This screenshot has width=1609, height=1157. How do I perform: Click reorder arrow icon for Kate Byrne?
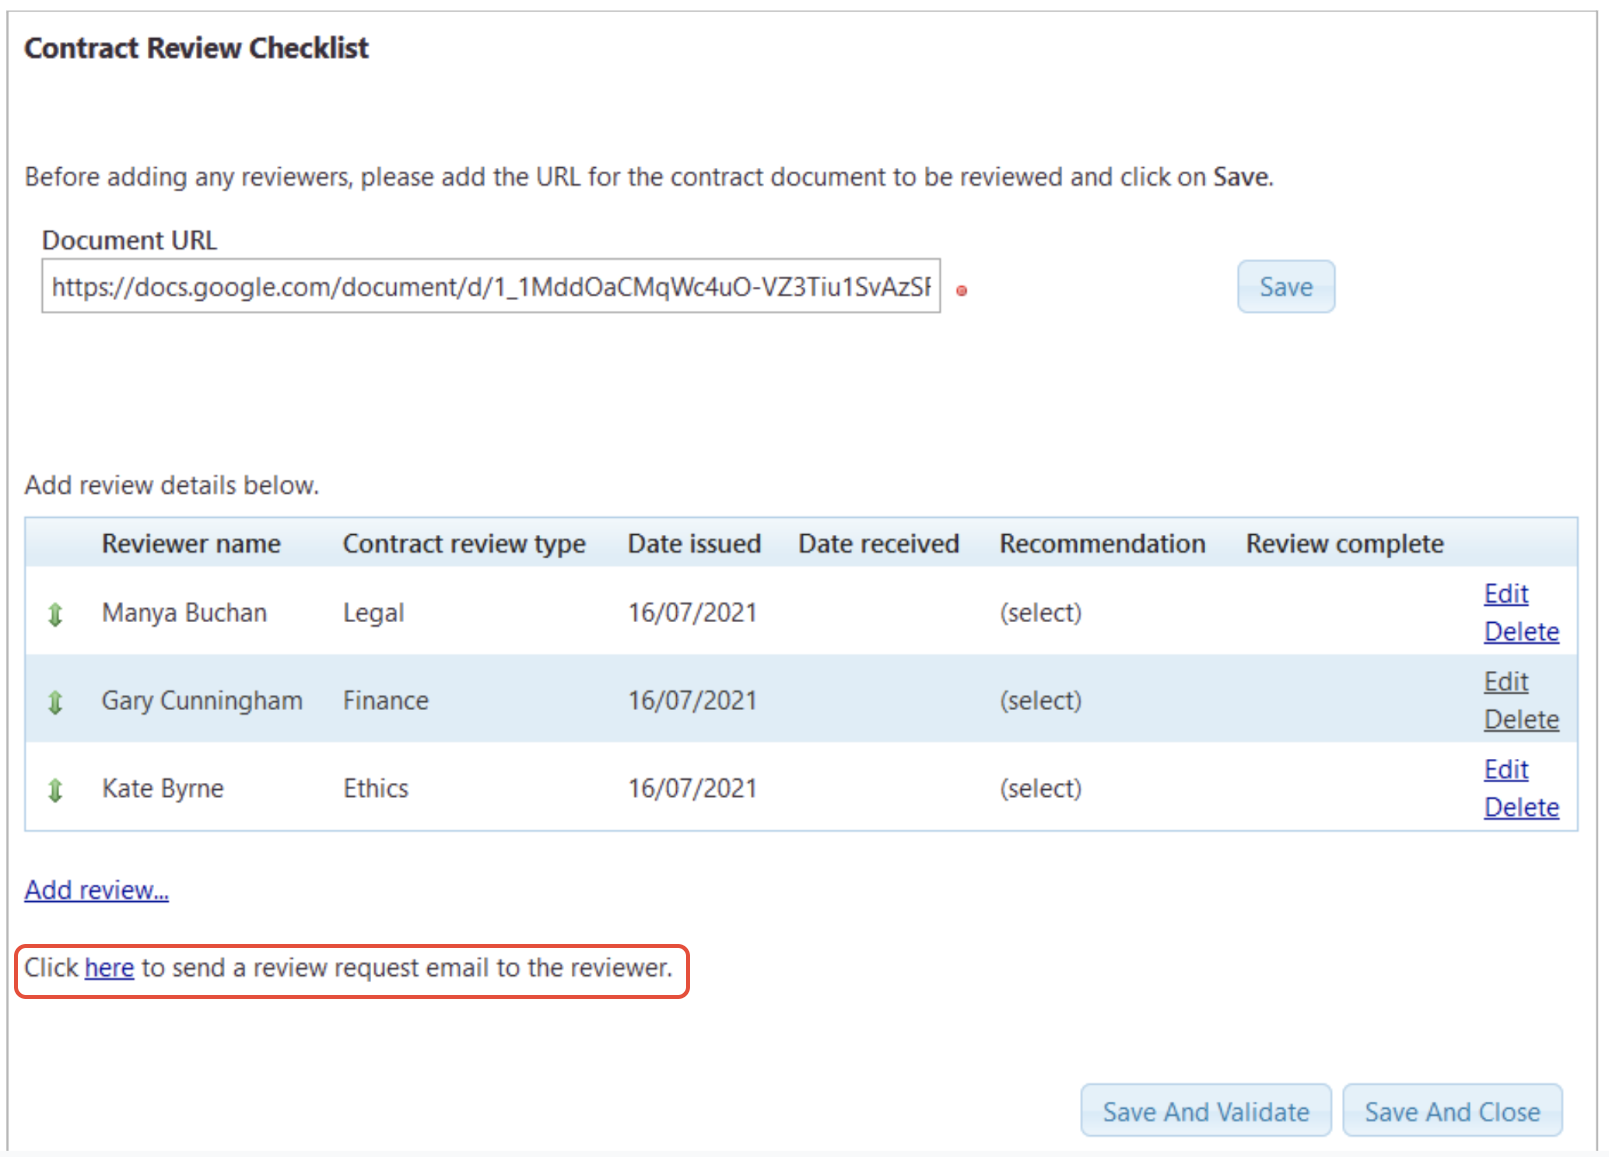pyautogui.click(x=56, y=790)
